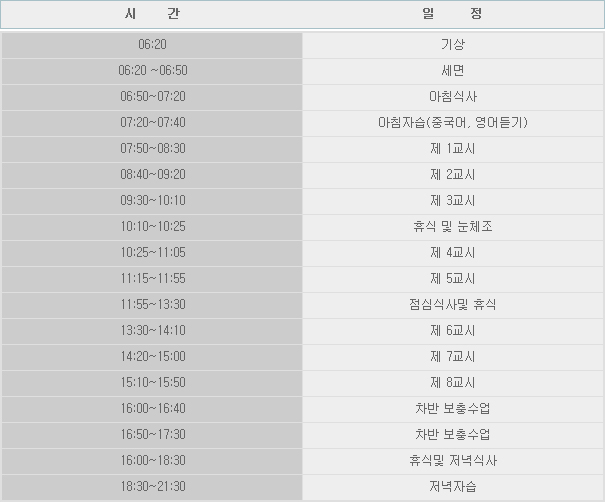Click the 제 2교시 cell
Image resolution: width=605 pixels, height=502 pixels.
point(452,175)
